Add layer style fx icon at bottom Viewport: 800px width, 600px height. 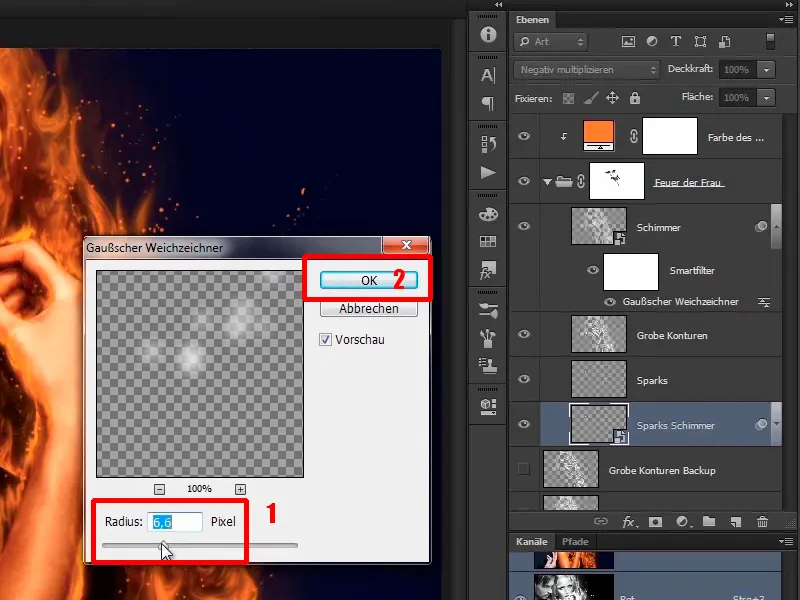click(x=629, y=521)
